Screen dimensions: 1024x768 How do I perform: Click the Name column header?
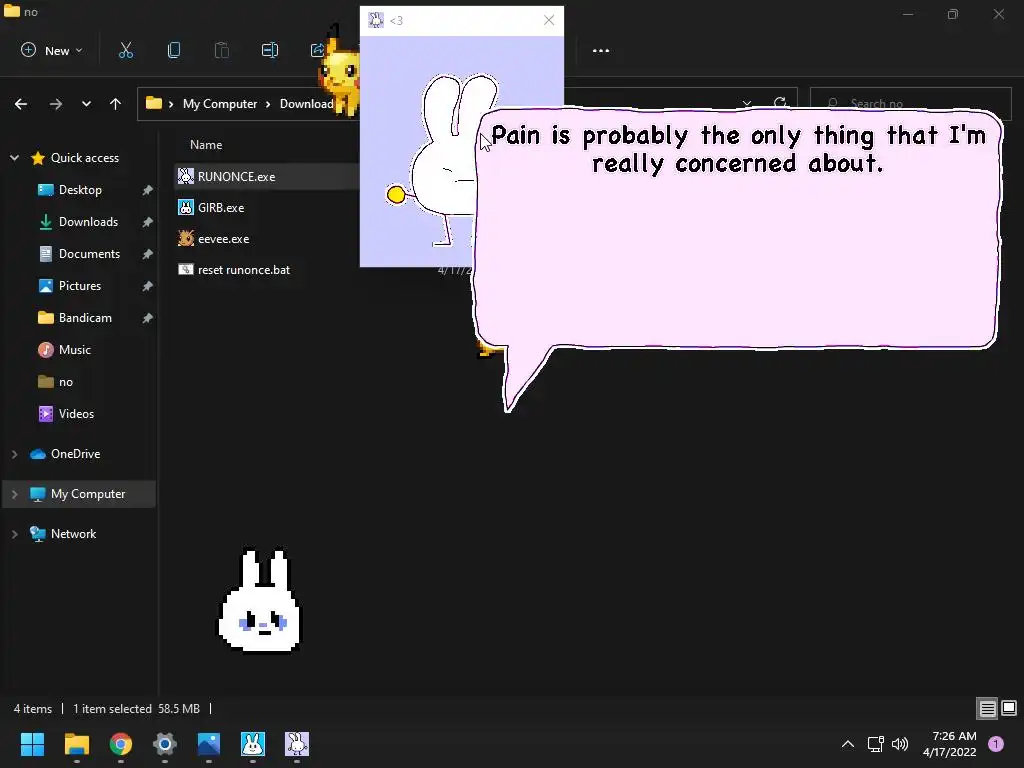206,145
